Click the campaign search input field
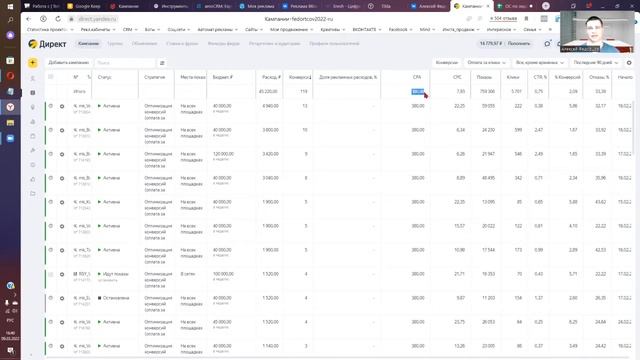The image size is (640, 360). [x=124, y=63]
